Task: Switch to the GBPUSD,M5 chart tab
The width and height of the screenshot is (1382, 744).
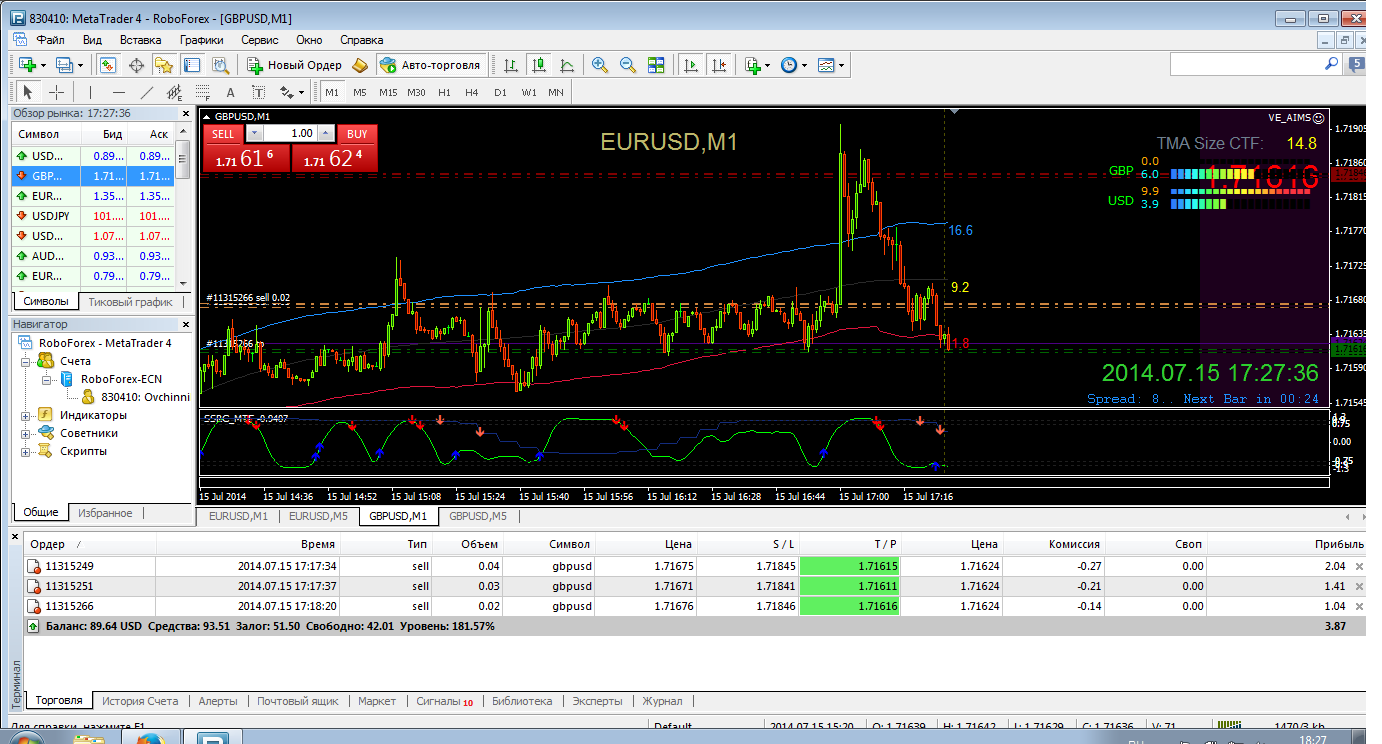Action: click(478, 516)
